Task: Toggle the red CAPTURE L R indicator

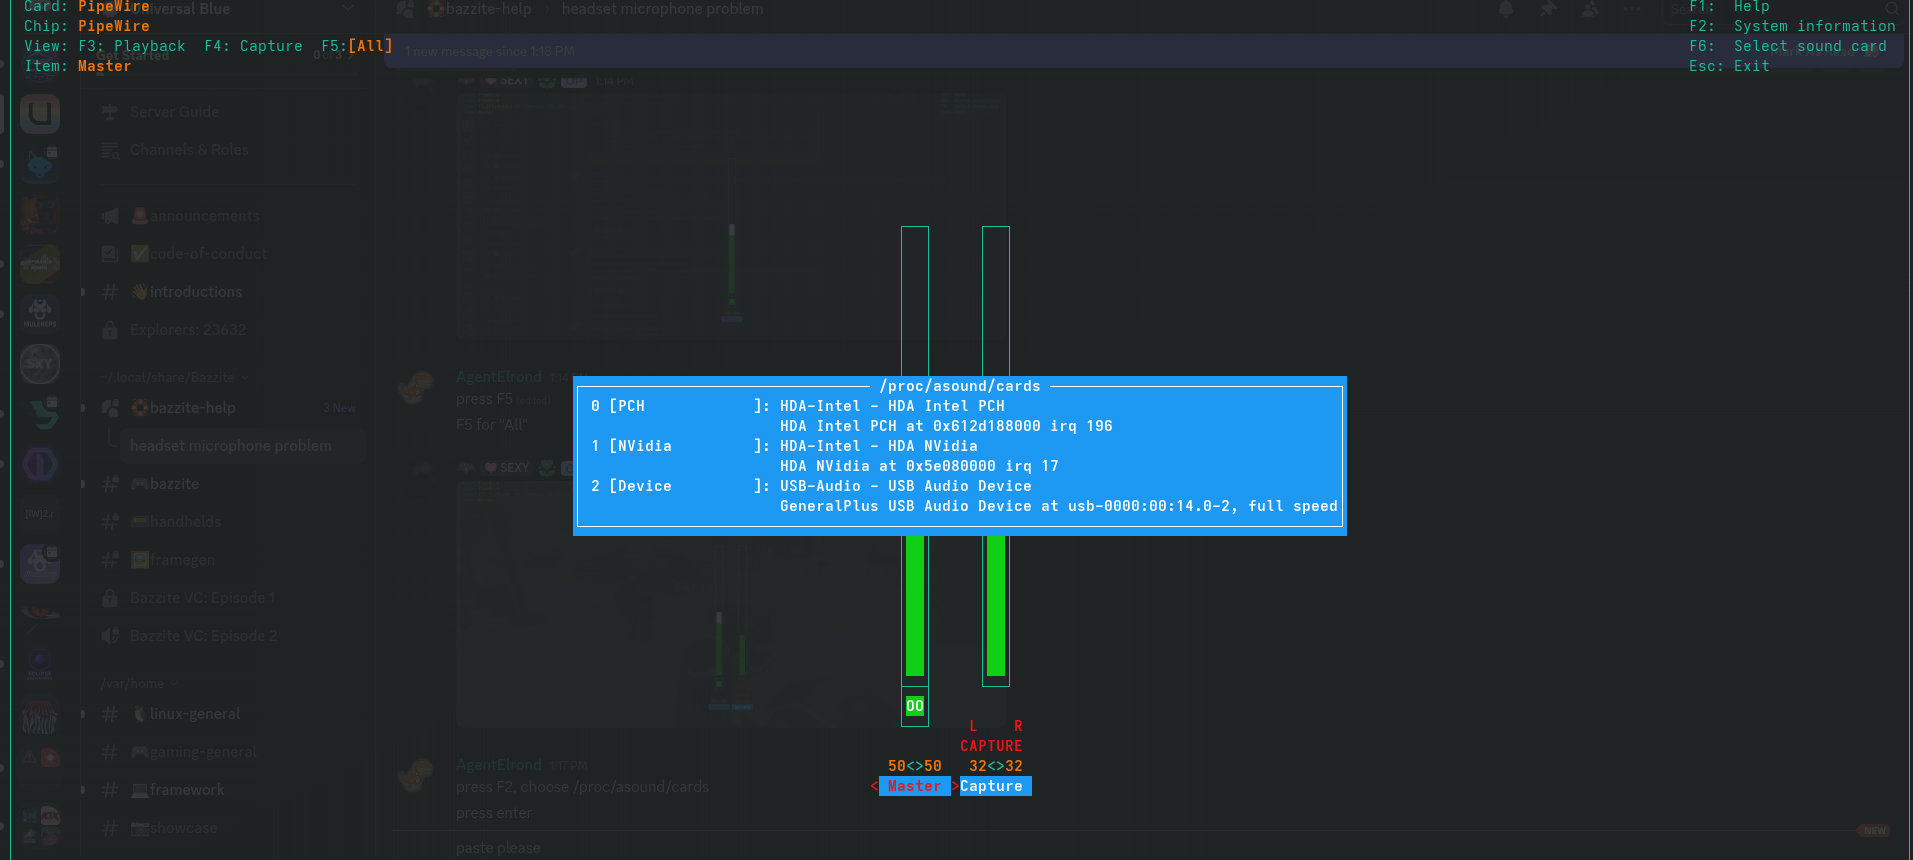Action: click(x=991, y=736)
